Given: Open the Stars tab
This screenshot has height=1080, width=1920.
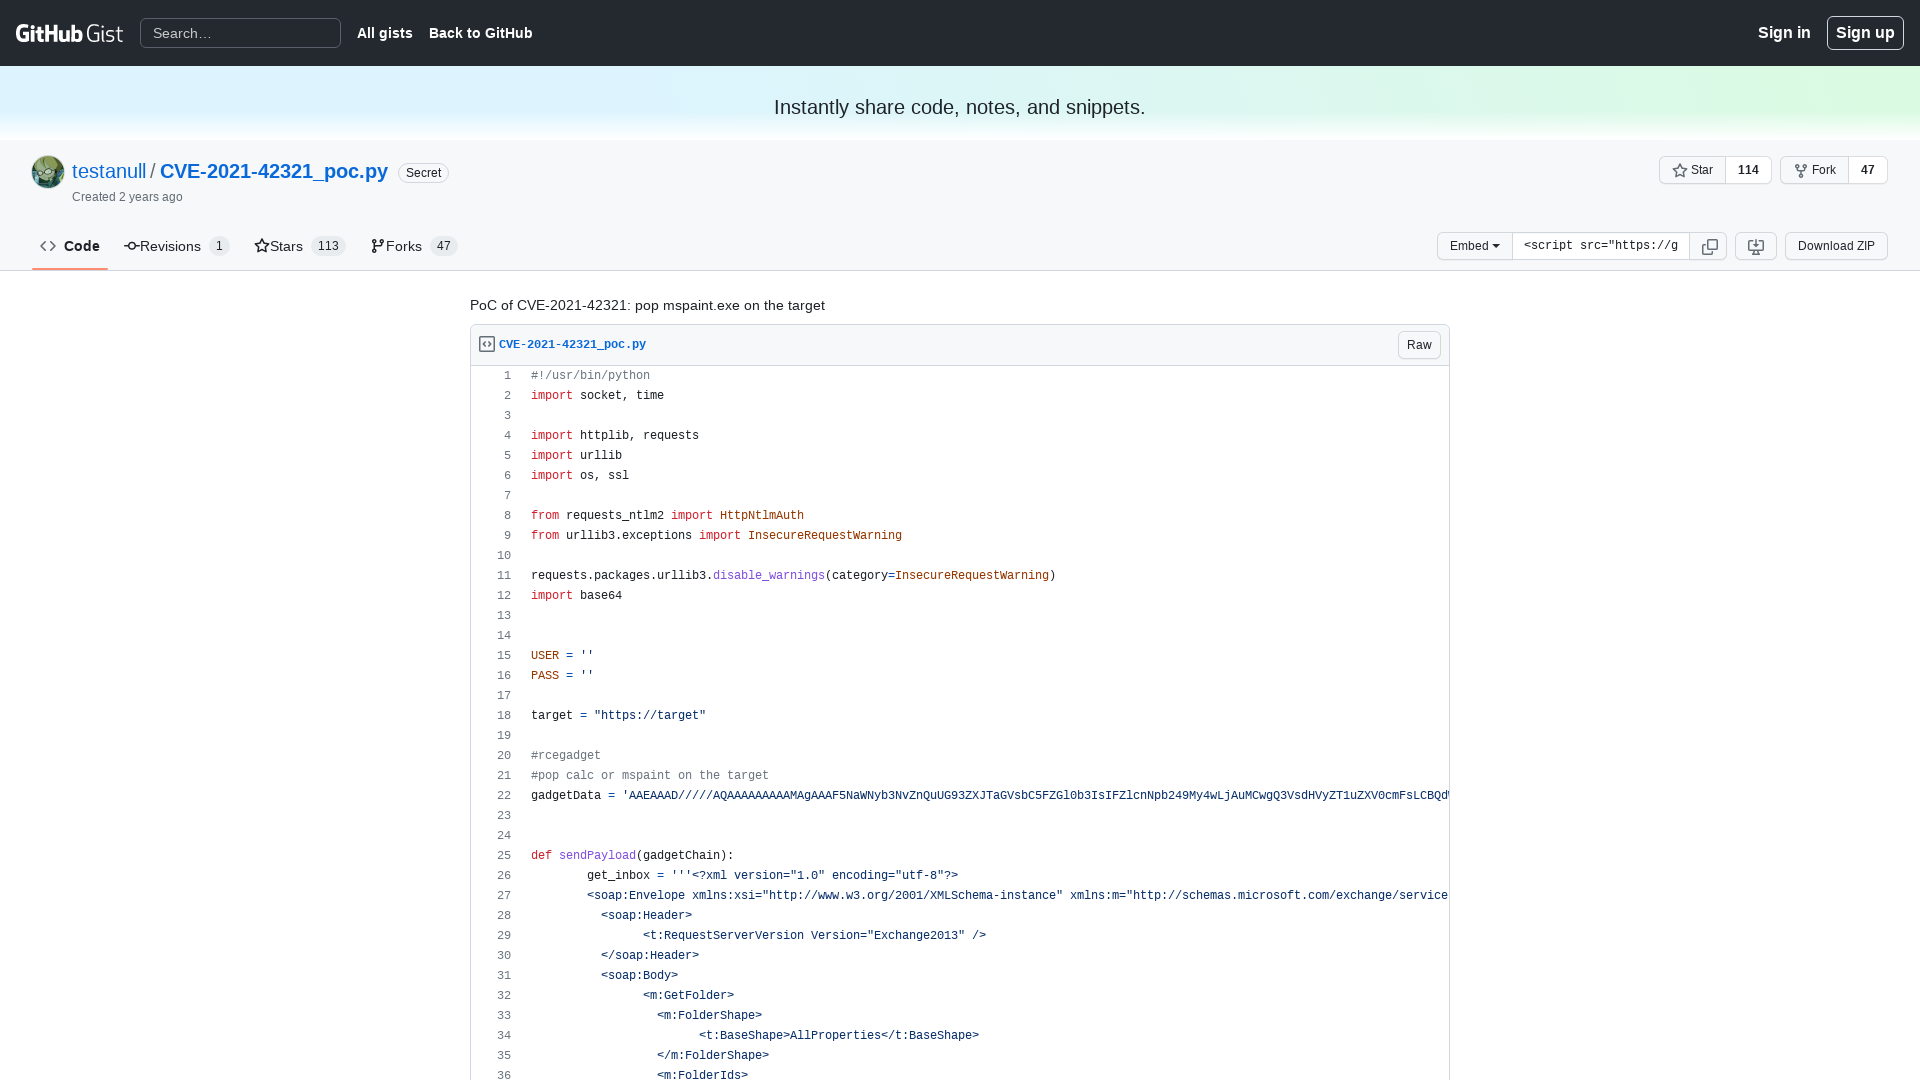Looking at the screenshot, I should click(300, 246).
